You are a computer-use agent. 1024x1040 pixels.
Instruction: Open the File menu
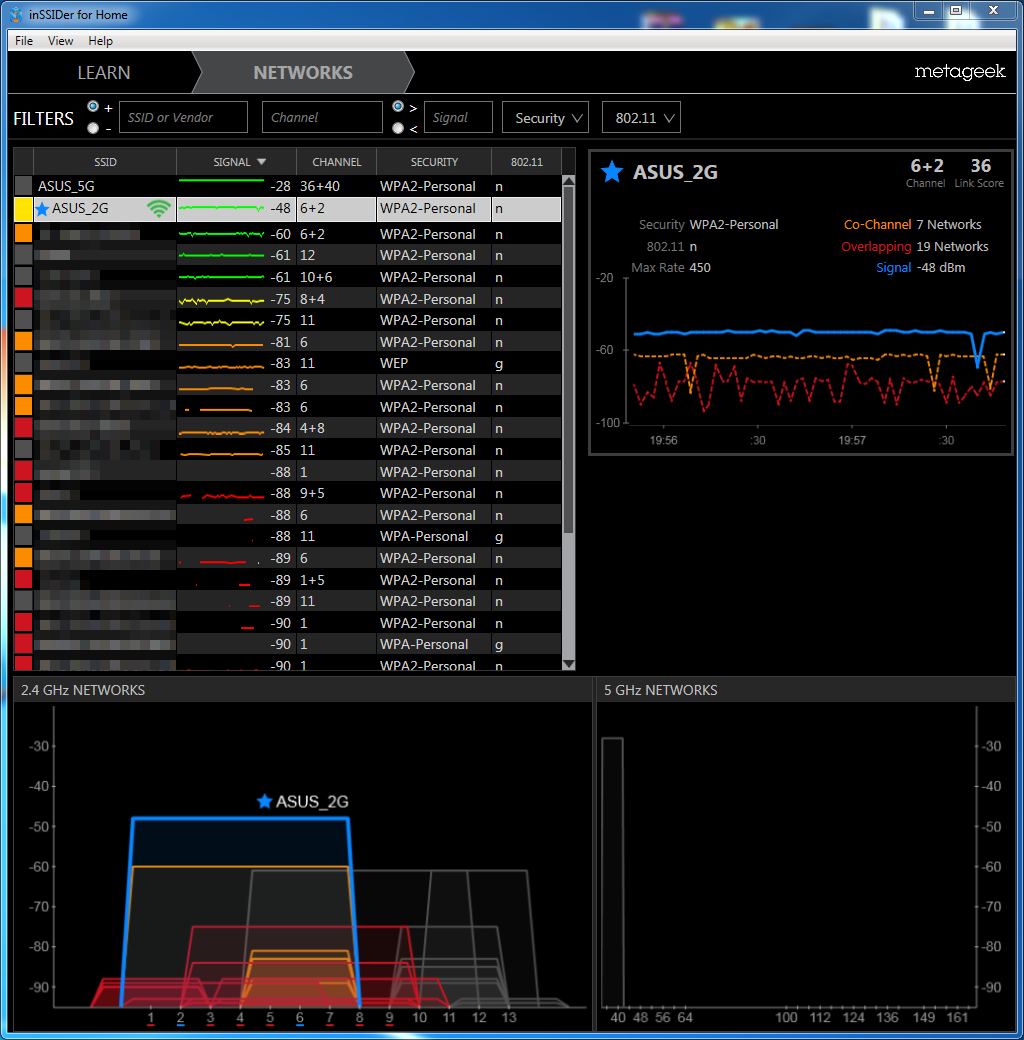24,40
